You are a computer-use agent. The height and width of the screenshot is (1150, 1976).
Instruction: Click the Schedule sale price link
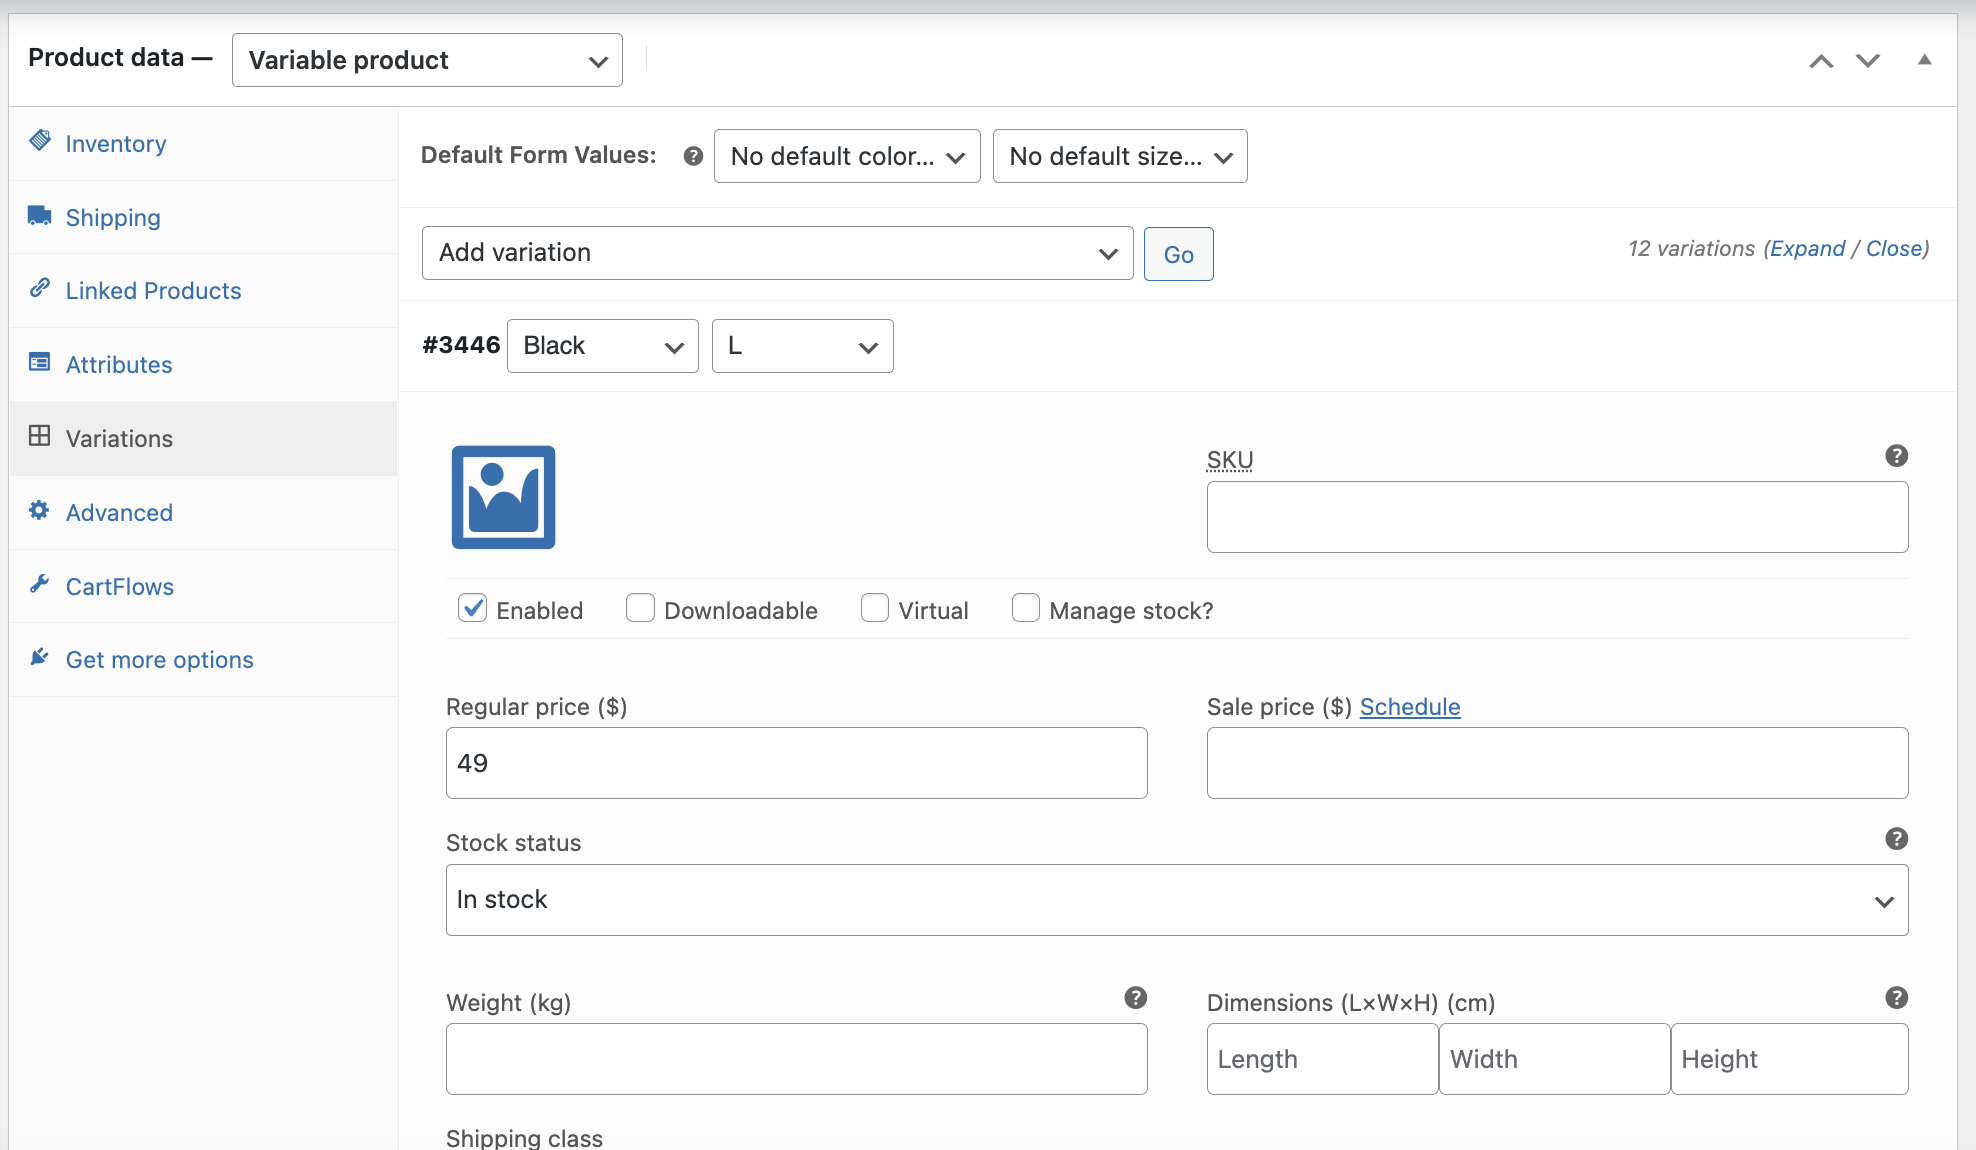[x=1409, y=707]
